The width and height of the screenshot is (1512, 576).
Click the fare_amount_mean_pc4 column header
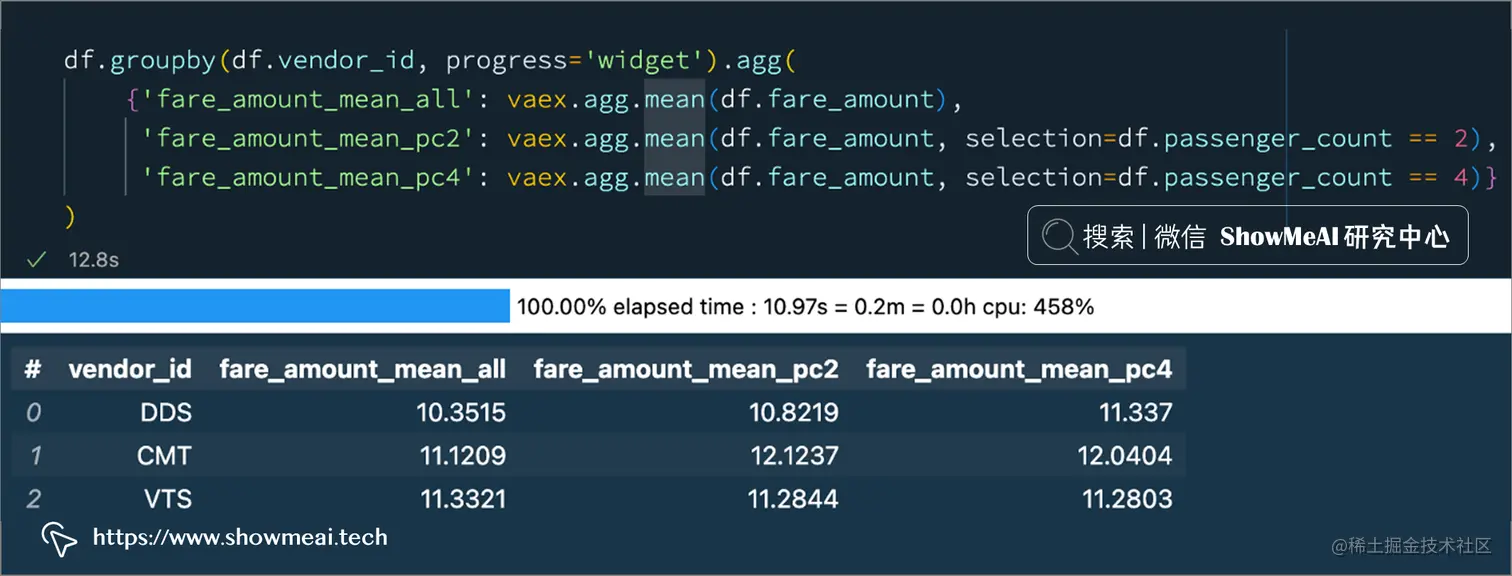pos(1018,369)
